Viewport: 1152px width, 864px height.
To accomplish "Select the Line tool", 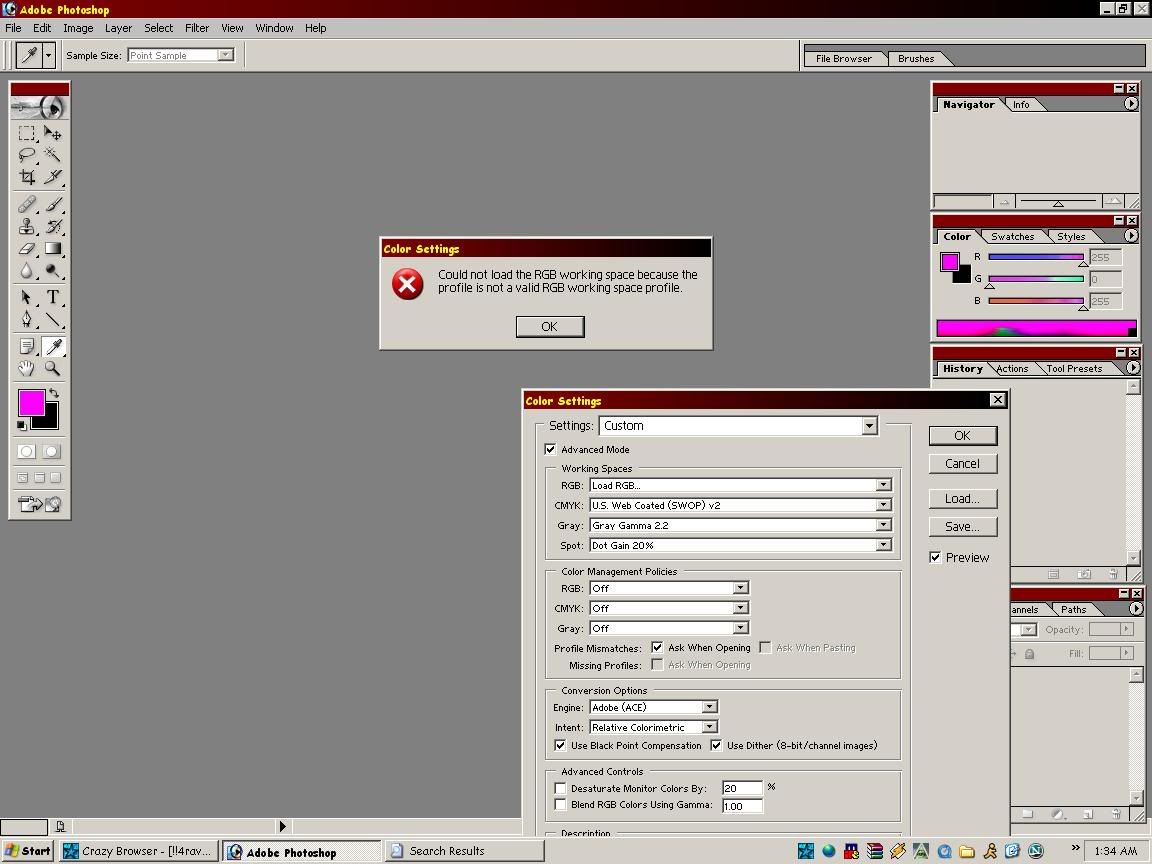I will [x=52, y=320].
